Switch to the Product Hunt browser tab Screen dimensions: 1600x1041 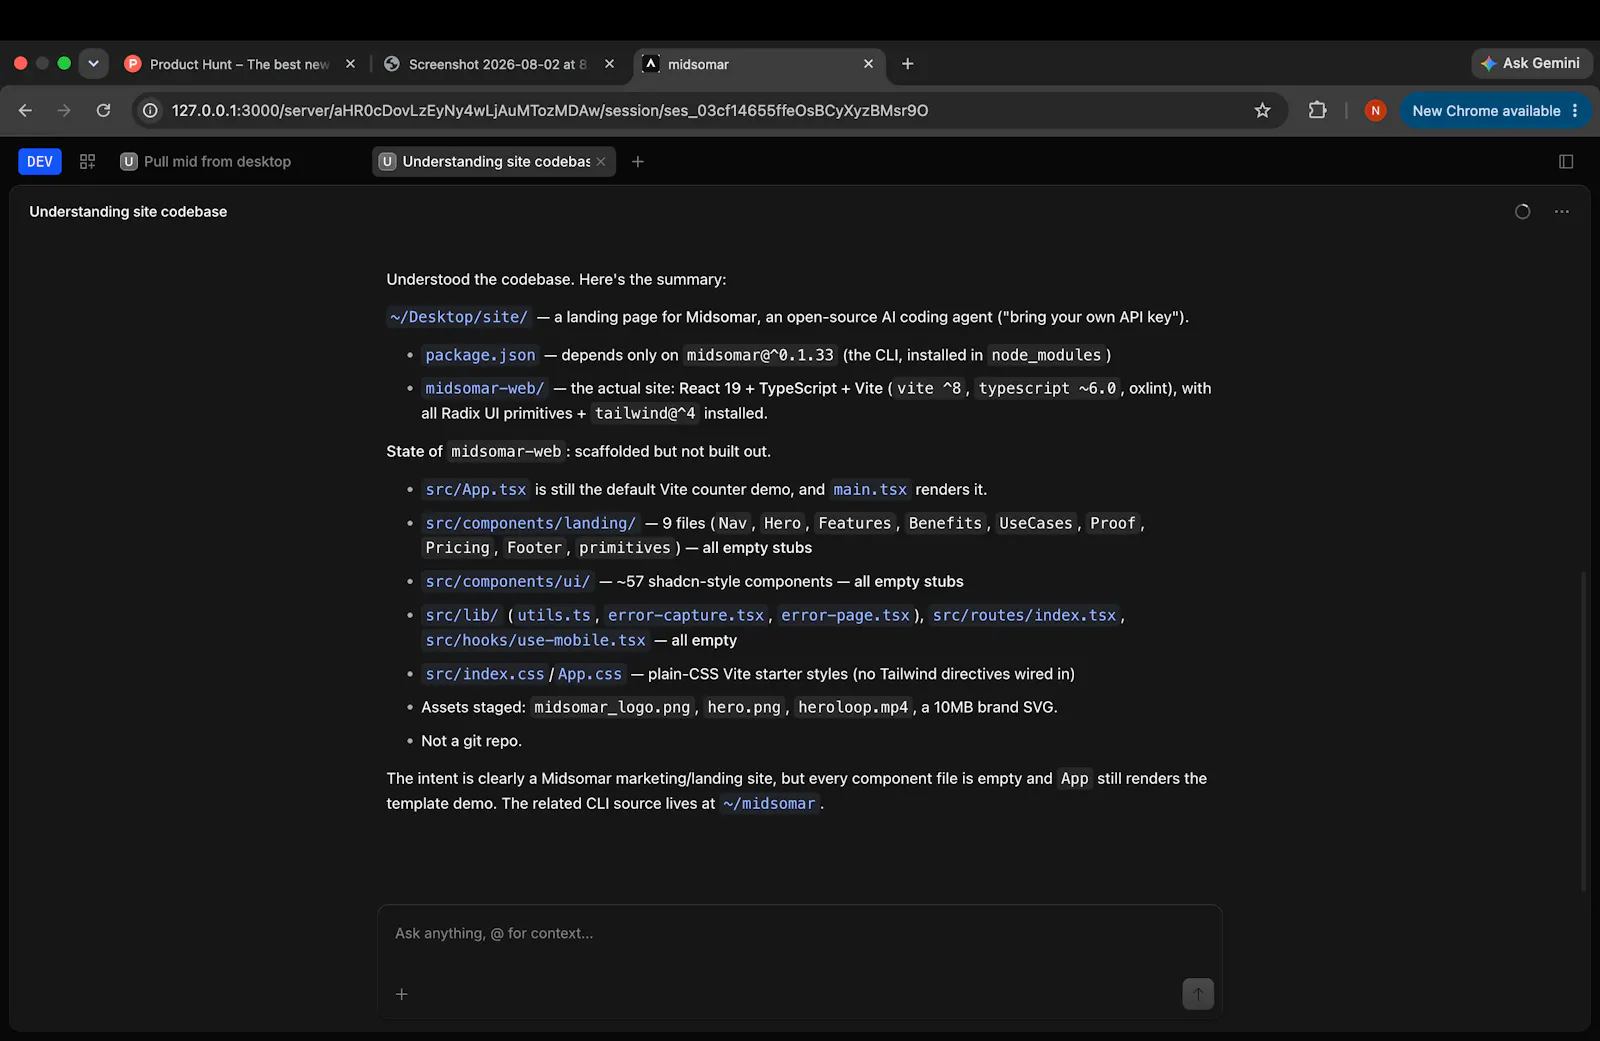tap(240, 64)
